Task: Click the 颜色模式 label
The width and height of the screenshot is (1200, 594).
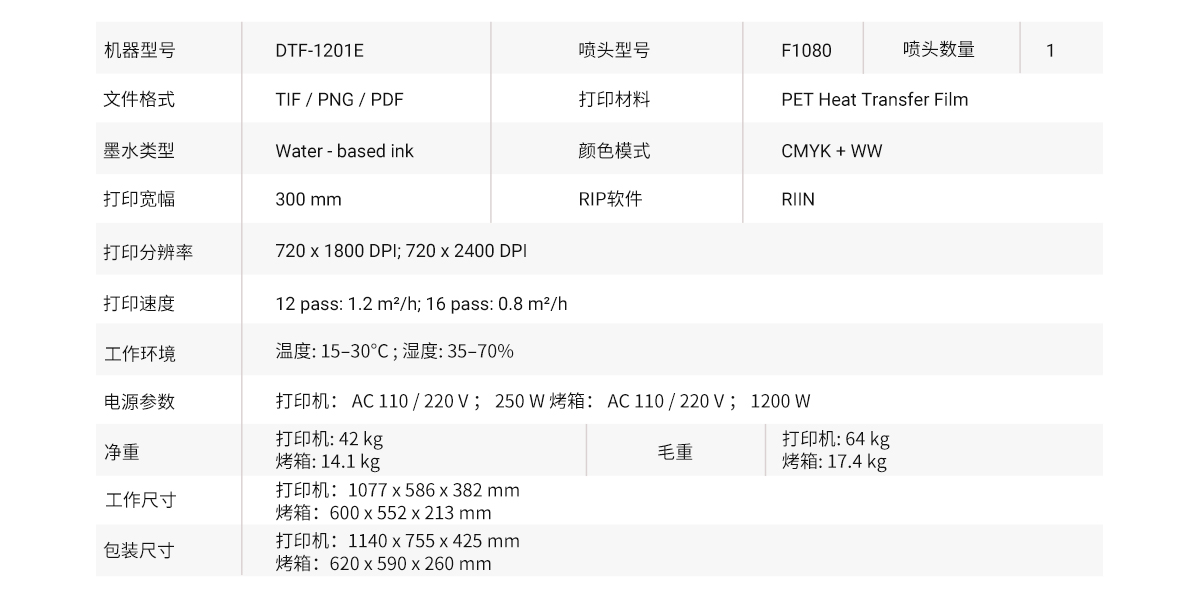Action: 614,151
